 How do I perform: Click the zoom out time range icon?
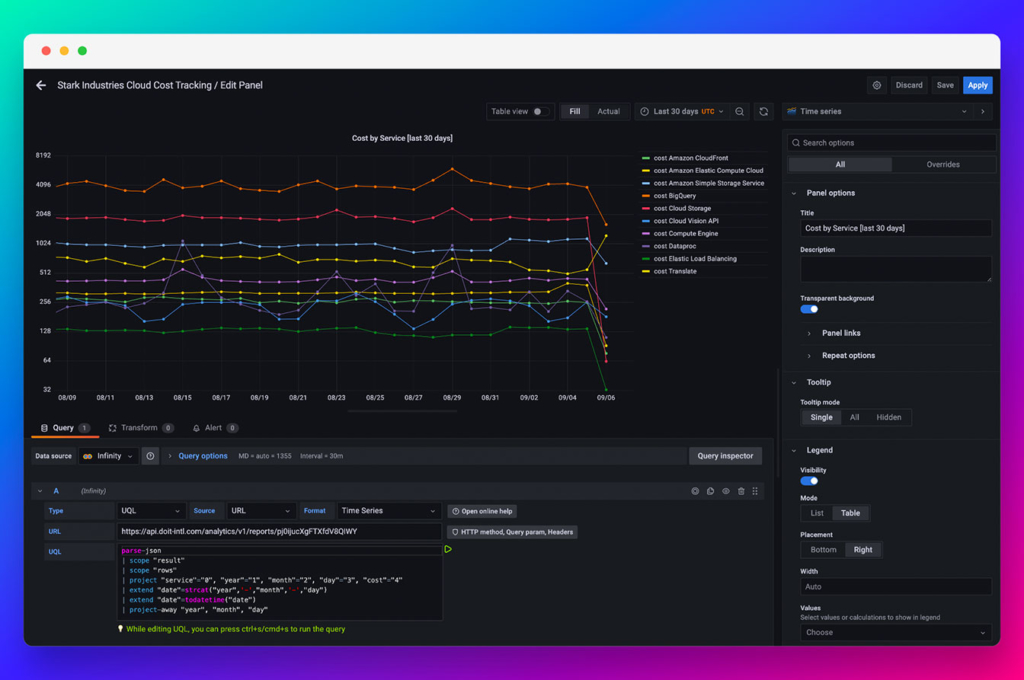pos(740,112)
